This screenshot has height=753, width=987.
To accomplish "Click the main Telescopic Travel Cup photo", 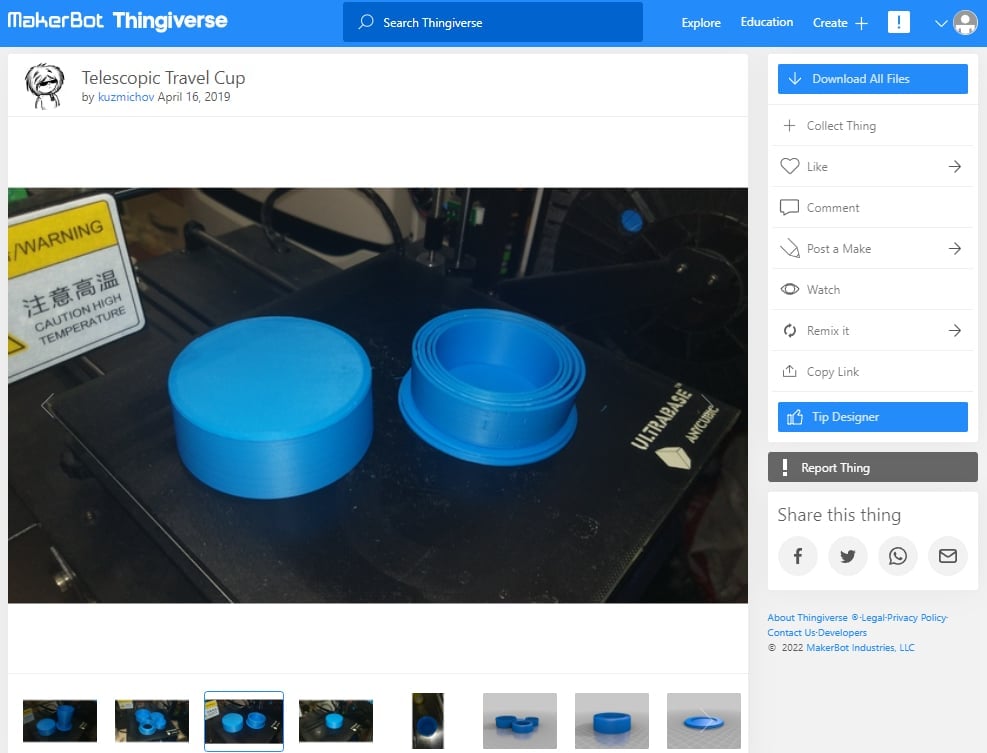I will click(378, 395).
